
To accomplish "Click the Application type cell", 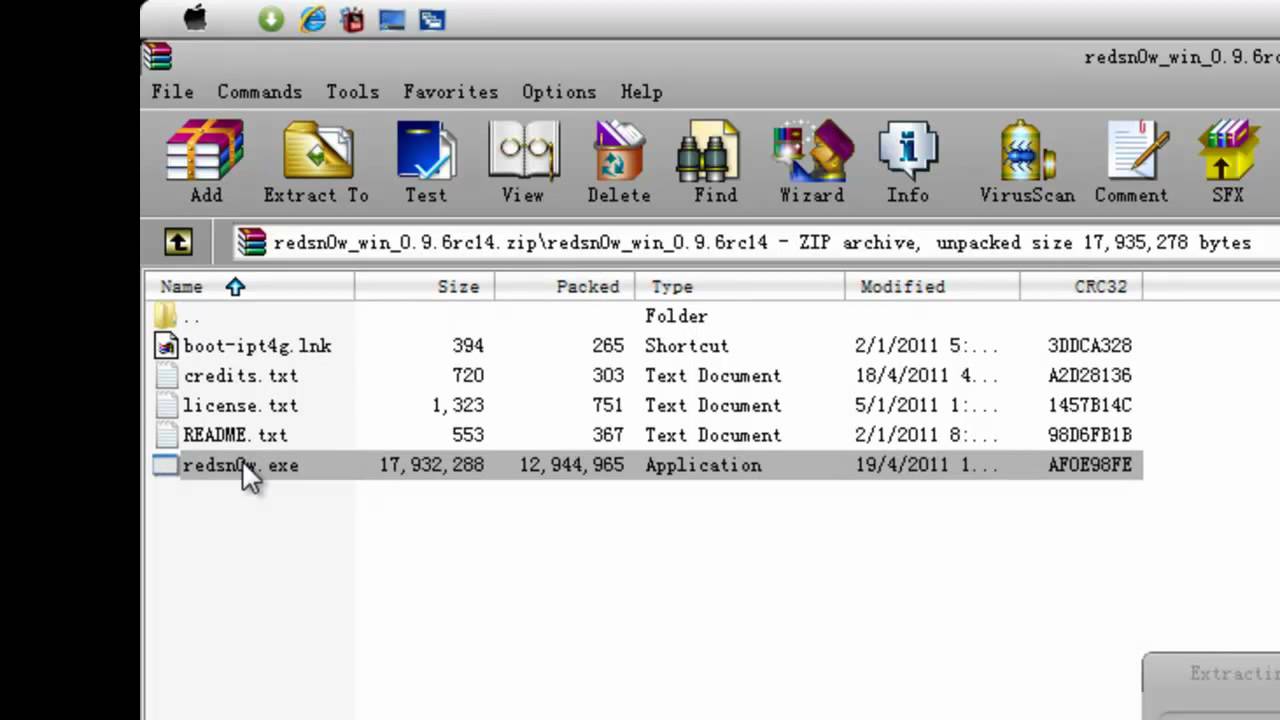I will tap(703, 465).
